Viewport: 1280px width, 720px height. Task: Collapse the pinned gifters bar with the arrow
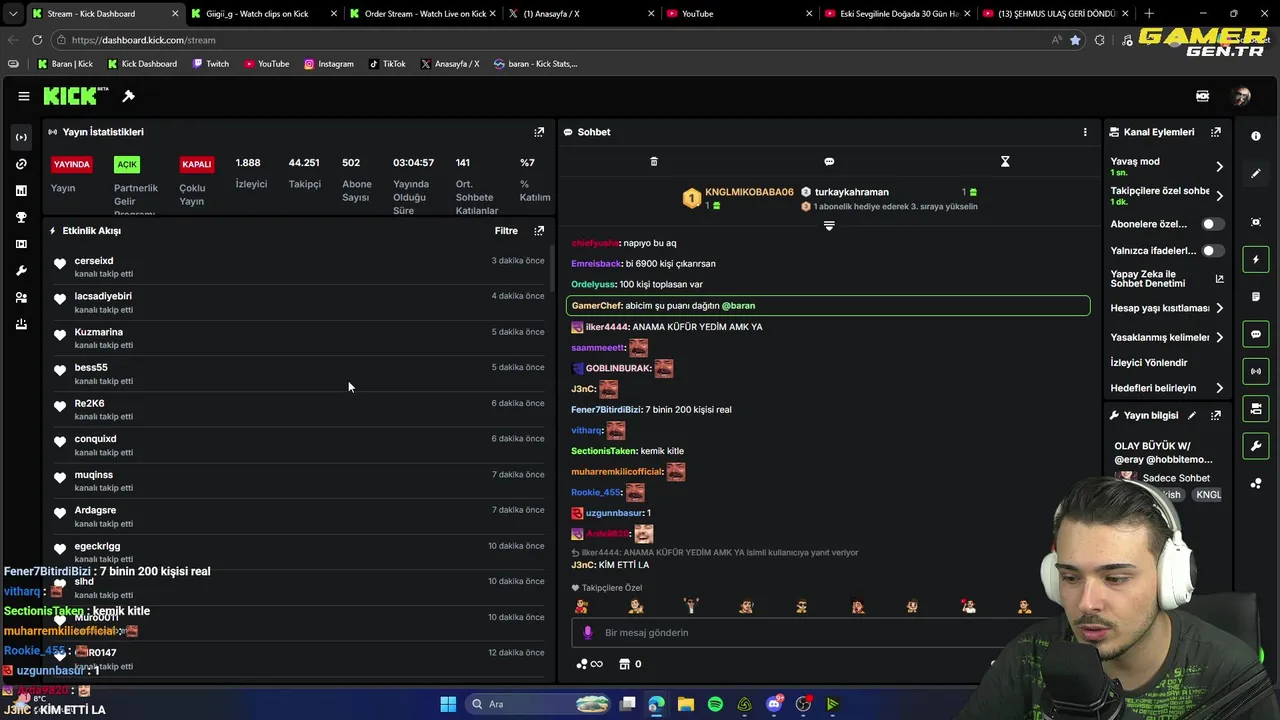pos(829,226)
